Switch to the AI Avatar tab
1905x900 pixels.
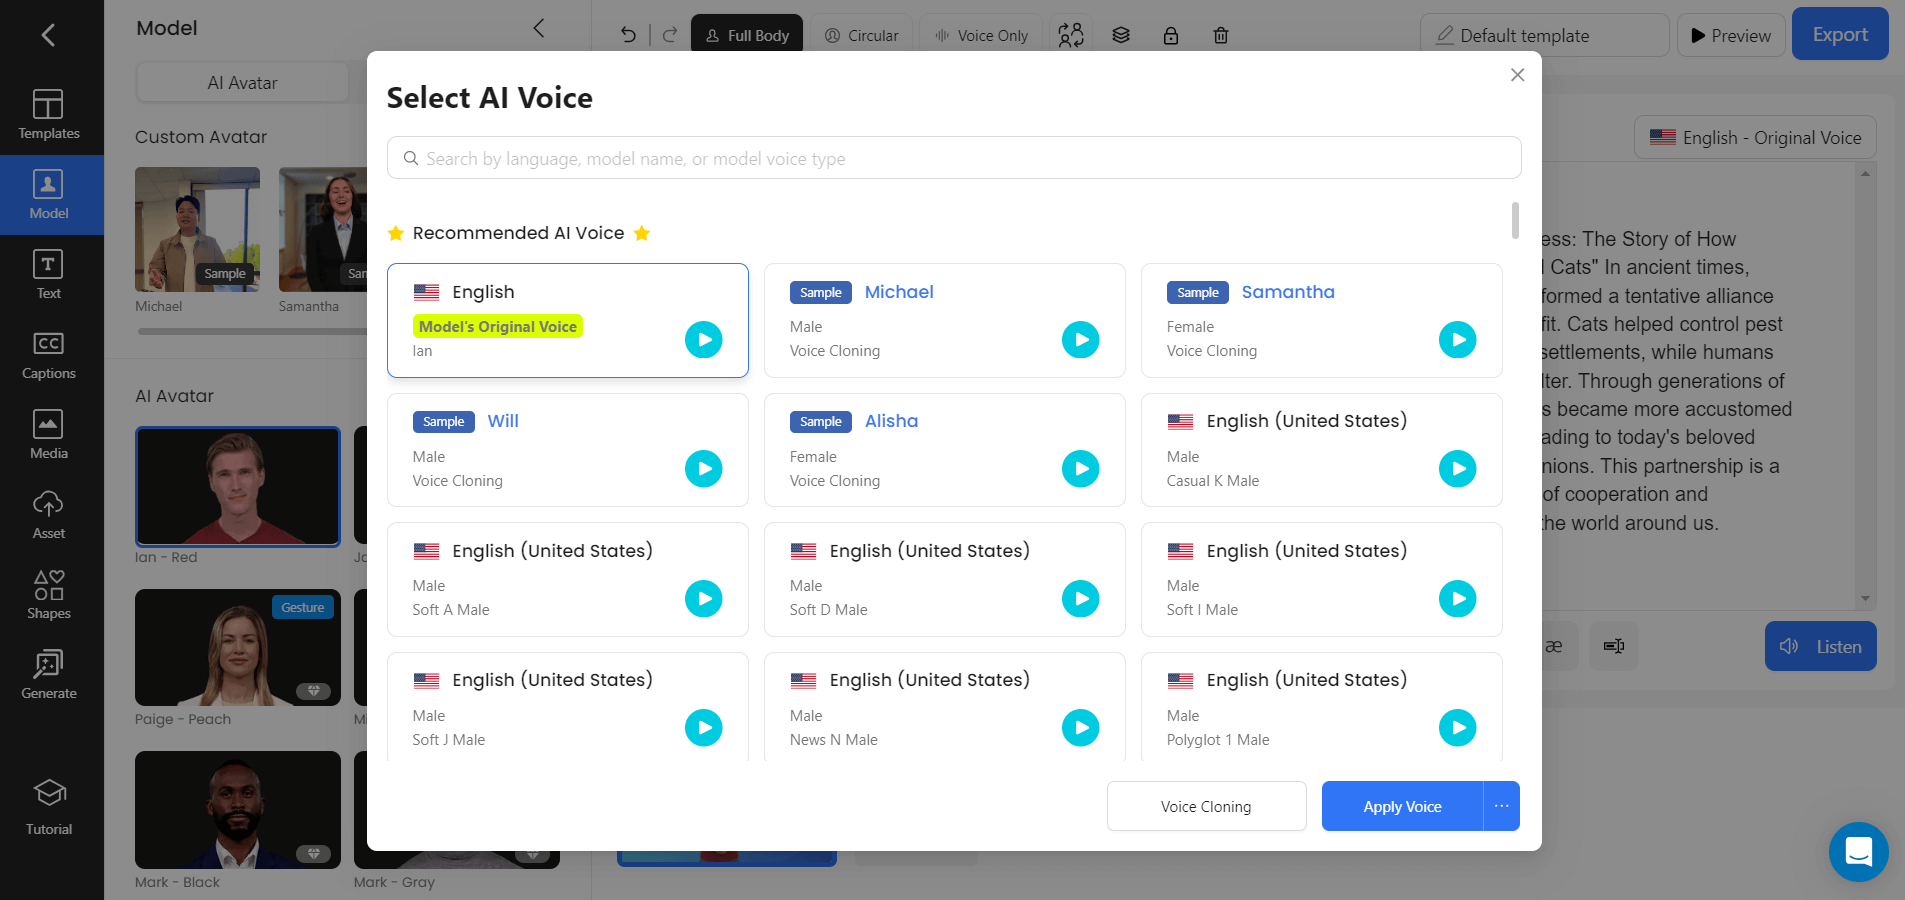[243, 82]
